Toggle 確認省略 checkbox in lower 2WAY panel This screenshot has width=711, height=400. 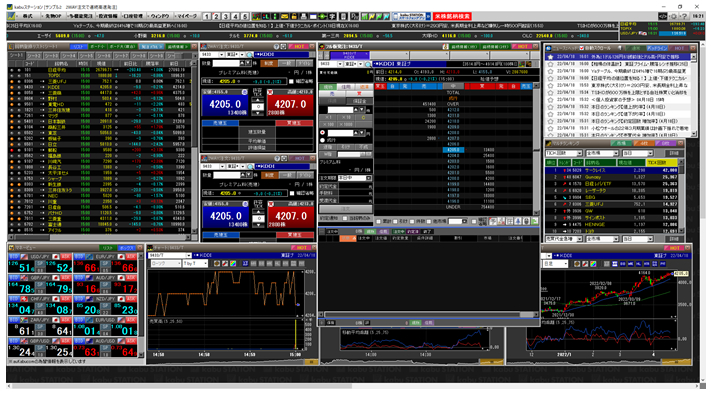click(x=291, y=193)
